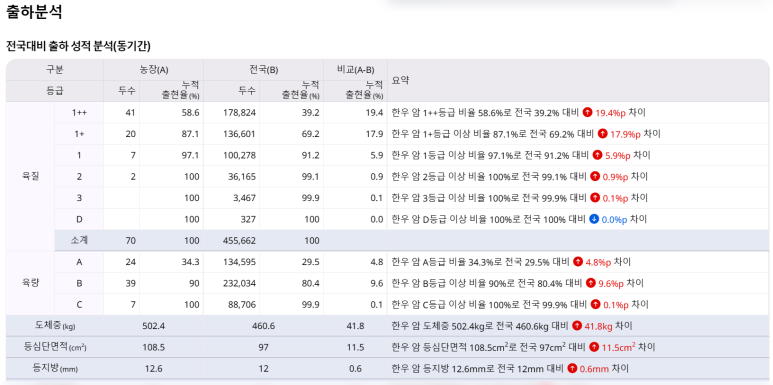Click the red up-arrow icon beside 17.9%p
Viewport: 773px width, 385px height.
tap(602, 134)
